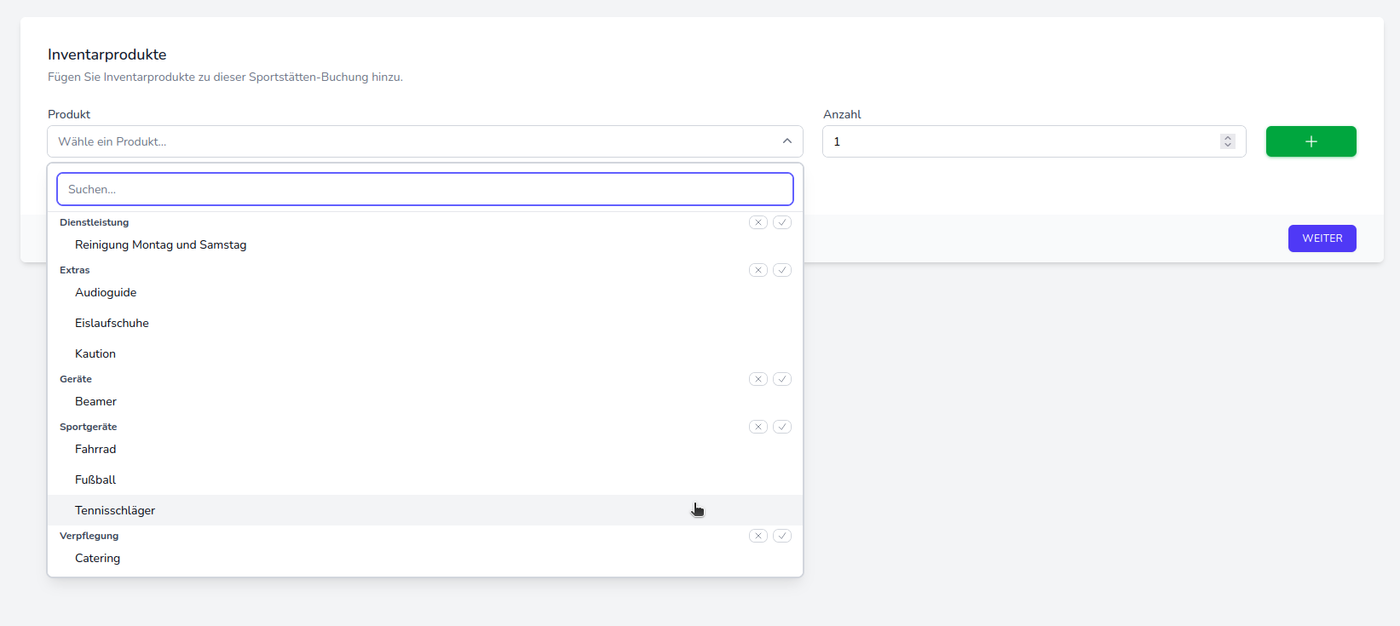Click the checkmark icon beside Geräte group
This screenshot has height=626, width=1400.
coord(782,379)
